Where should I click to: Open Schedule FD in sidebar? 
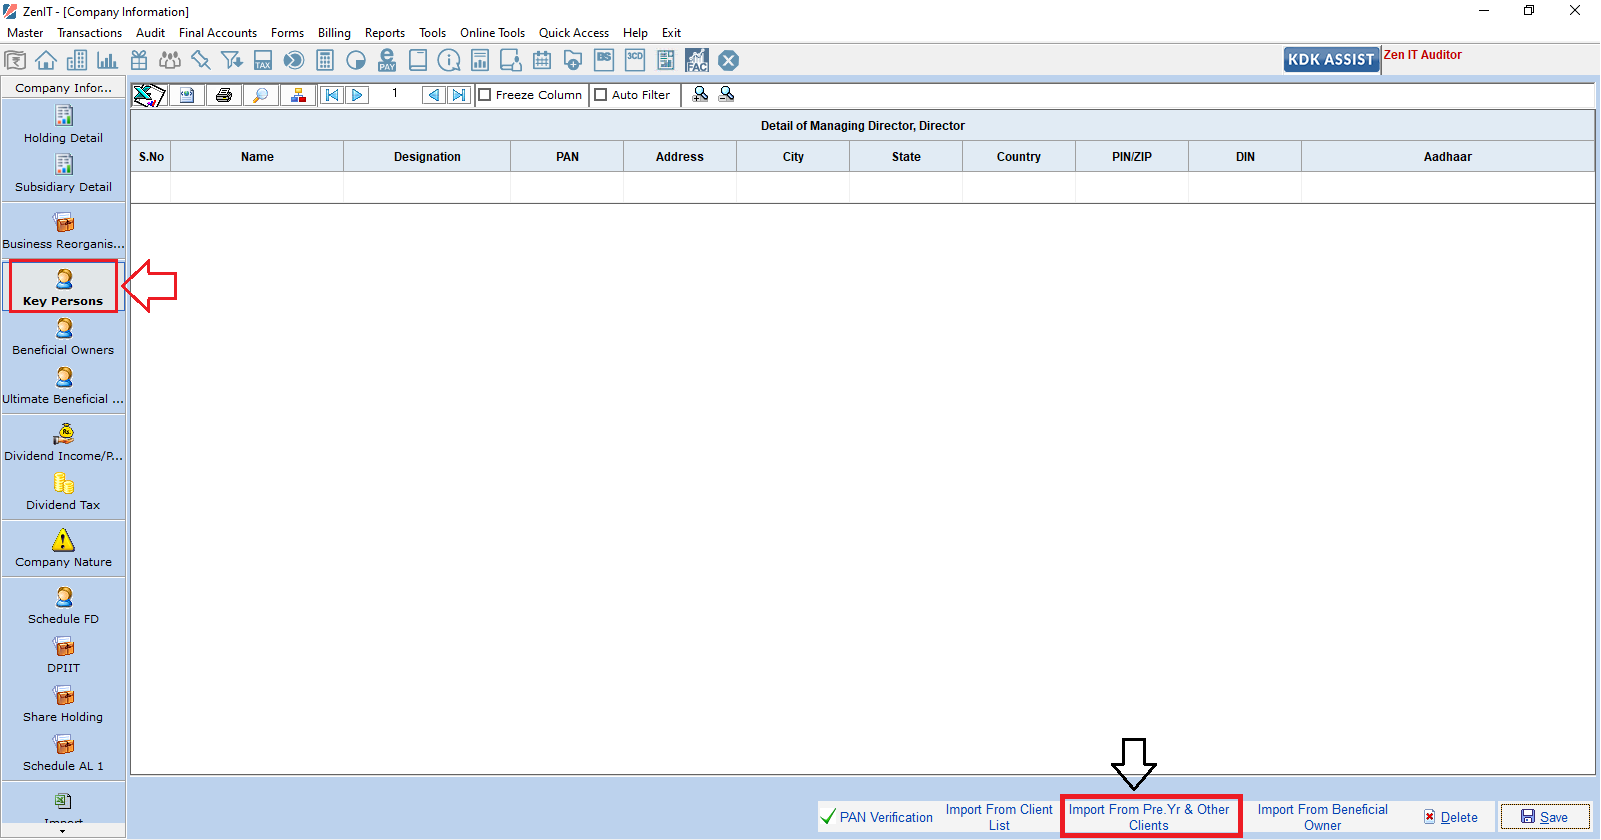63,606
